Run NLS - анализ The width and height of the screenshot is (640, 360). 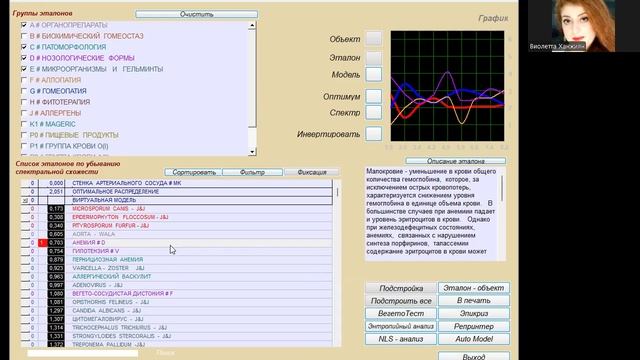click(x=401, y=339)
